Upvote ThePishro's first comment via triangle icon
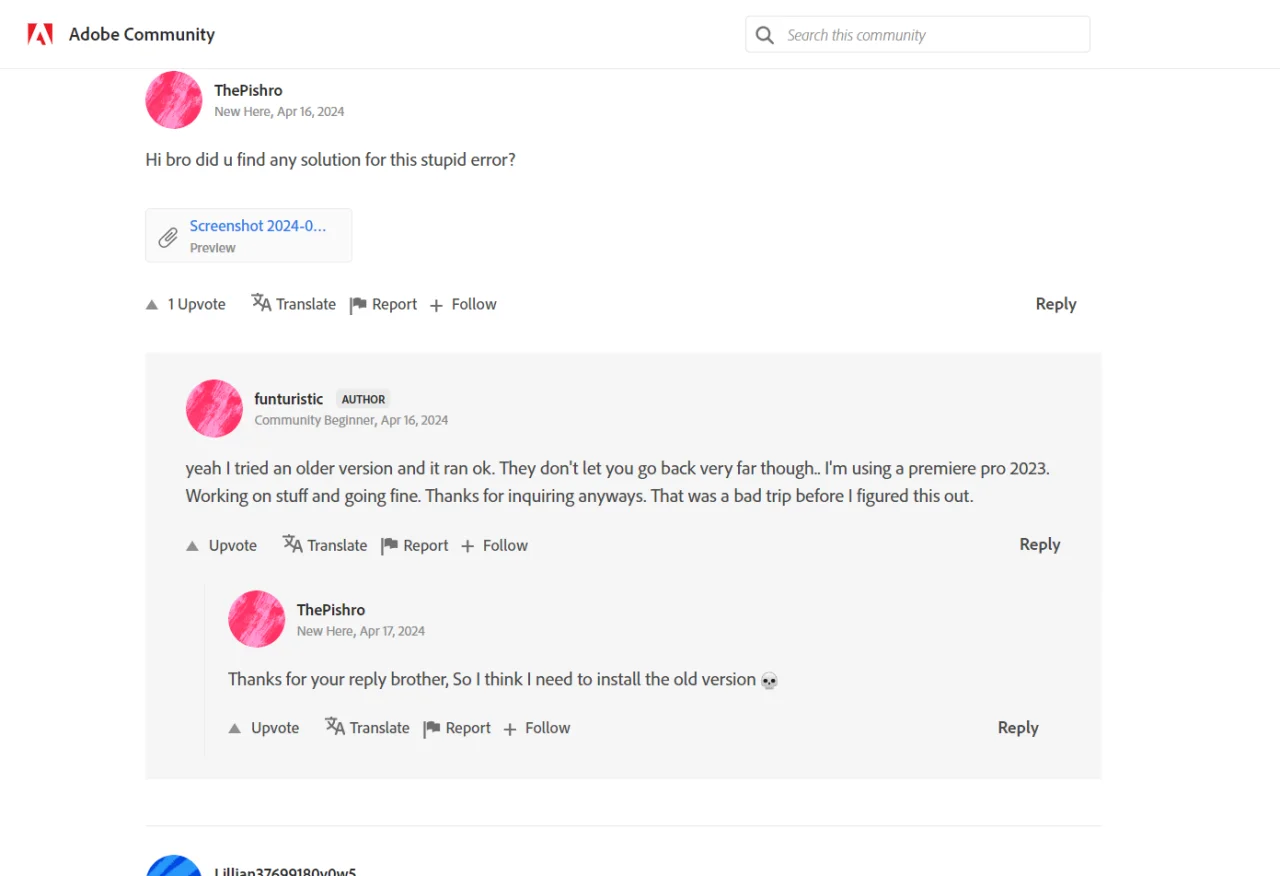1280x876 pixels. click(x=152, y=305)
